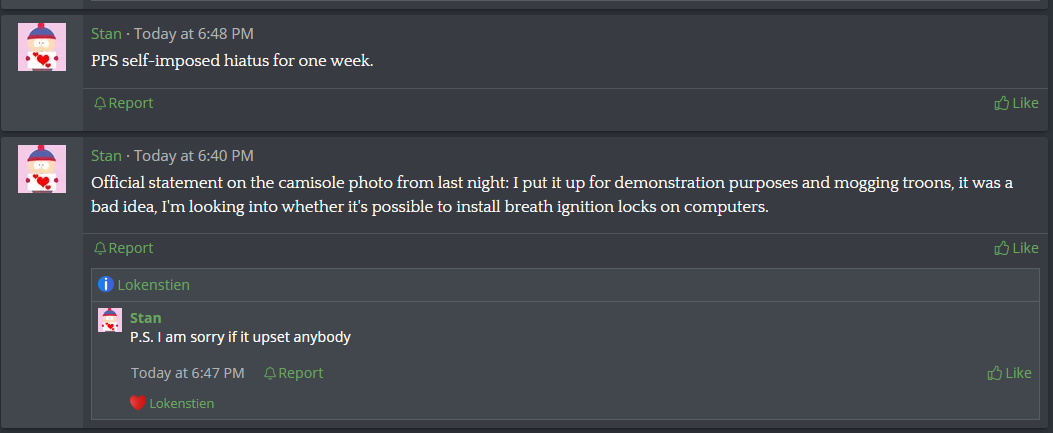
Task: Open Lokenstien's profile from the info row
Action: pos(153,285)
